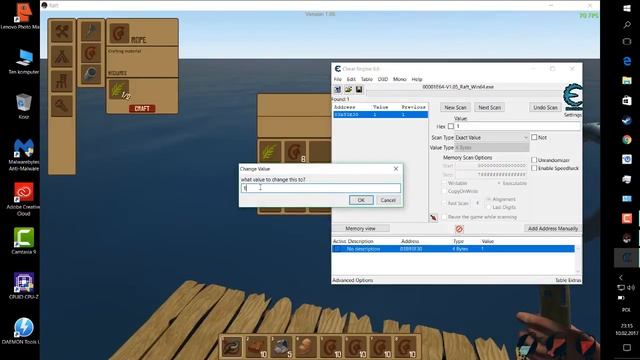This screenshot has width=640, height=360.
Task: Toggle the Writable checkbox
Action: 444,183
